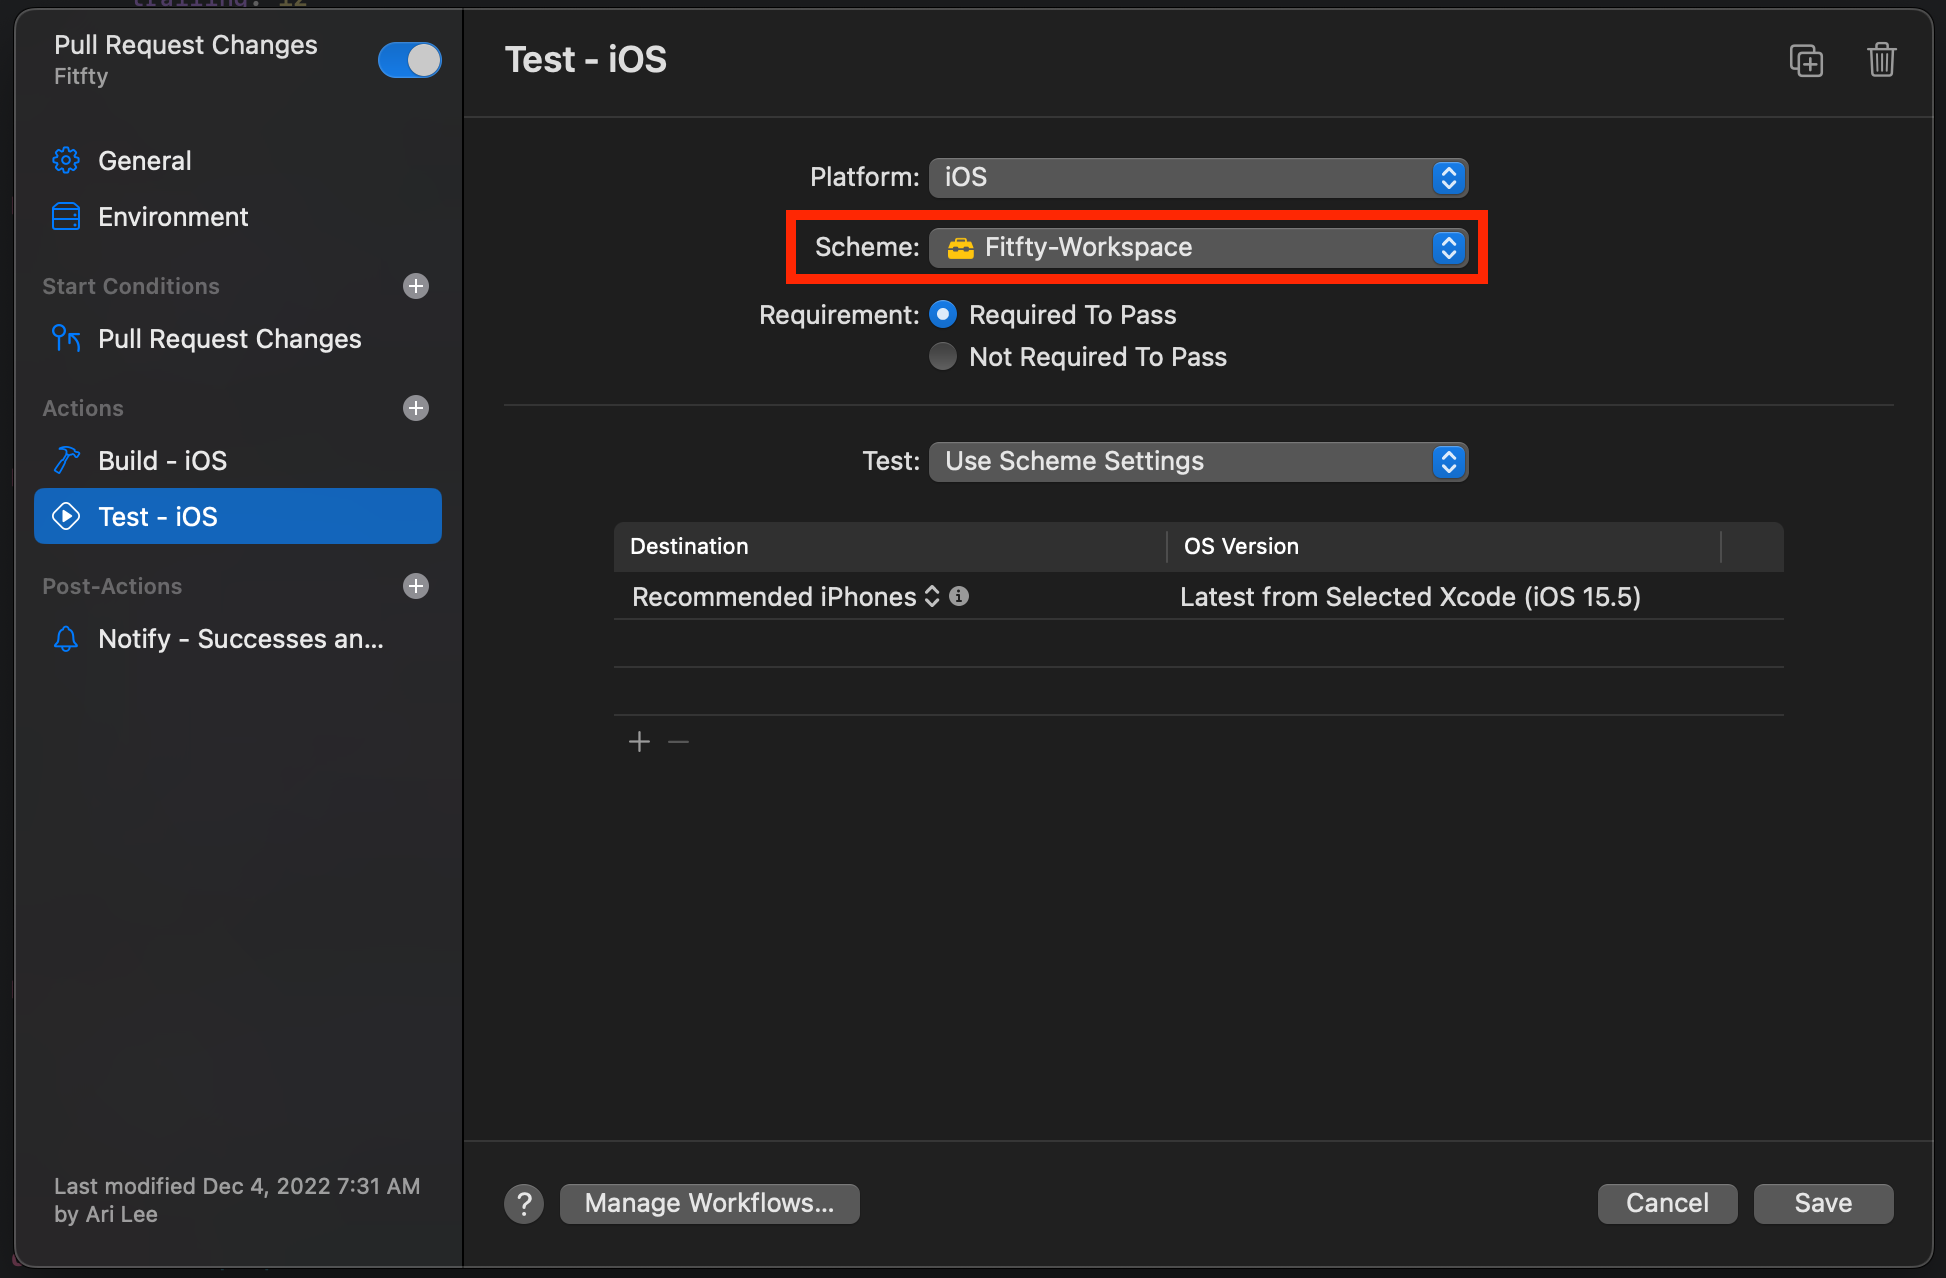Open the Platform dropdown

[1198, 178]
